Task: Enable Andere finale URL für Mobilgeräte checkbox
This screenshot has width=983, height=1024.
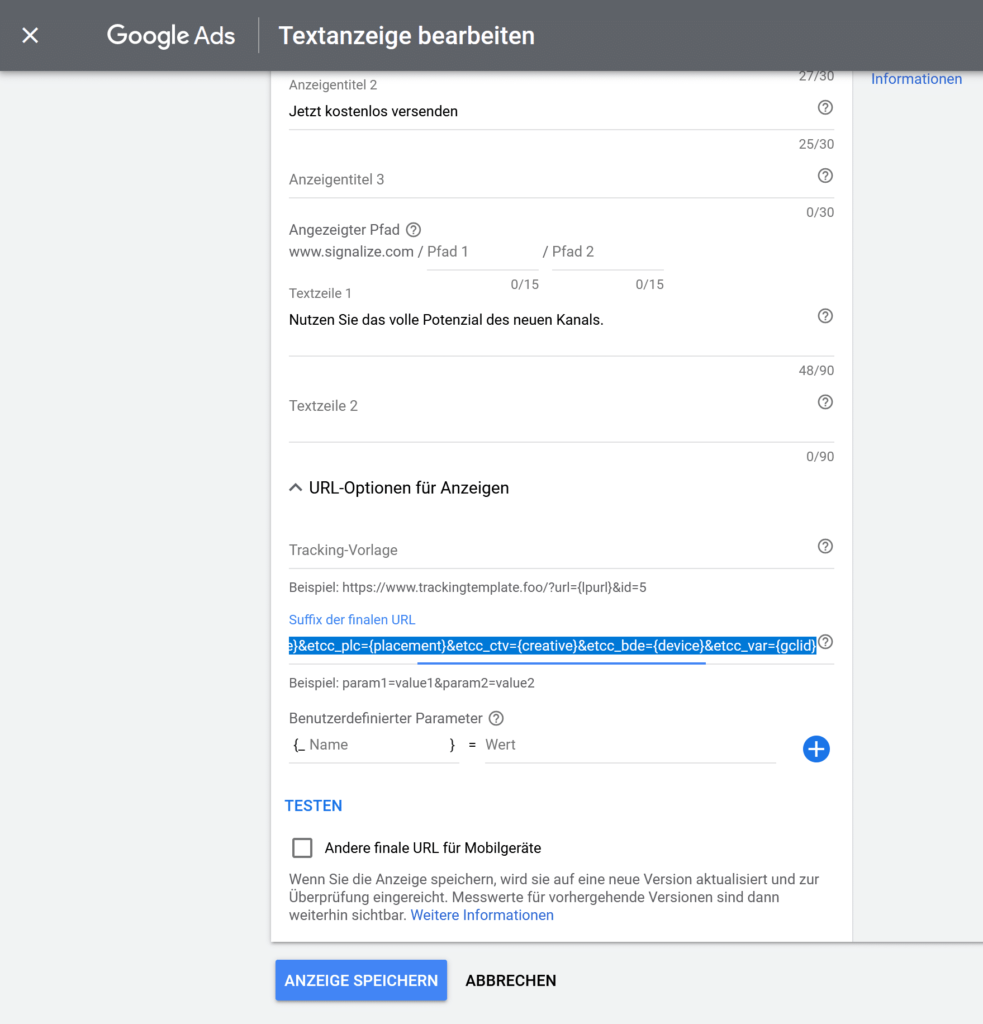Action: click(x=302, y=848)
